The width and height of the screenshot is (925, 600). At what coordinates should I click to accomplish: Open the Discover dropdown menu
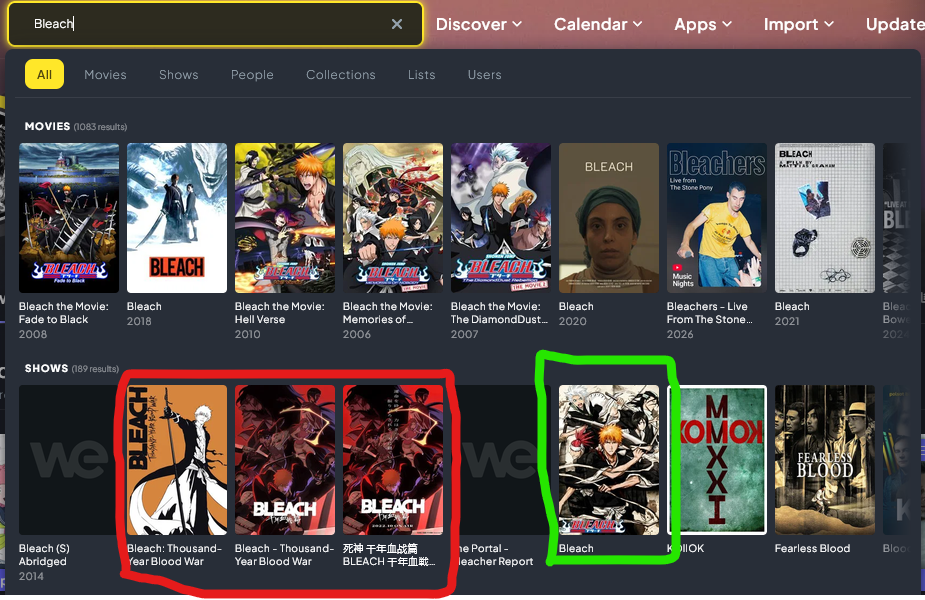479,24
